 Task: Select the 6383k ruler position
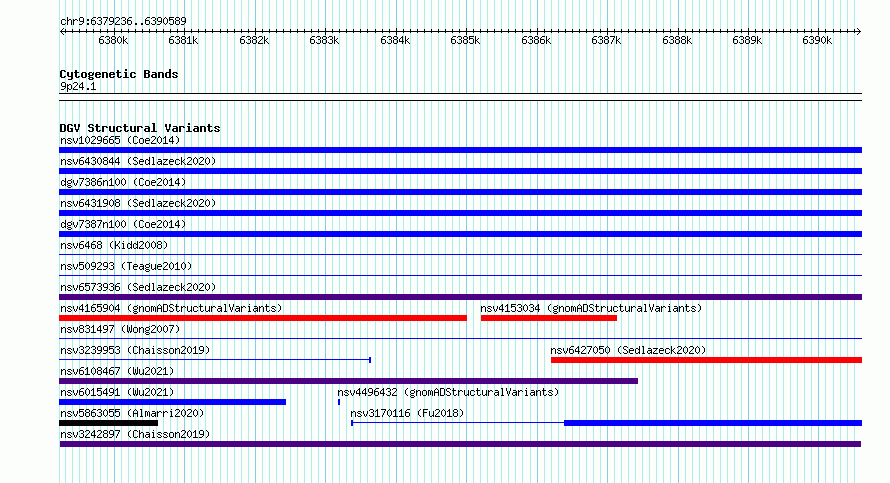click(x=324, y=40)
